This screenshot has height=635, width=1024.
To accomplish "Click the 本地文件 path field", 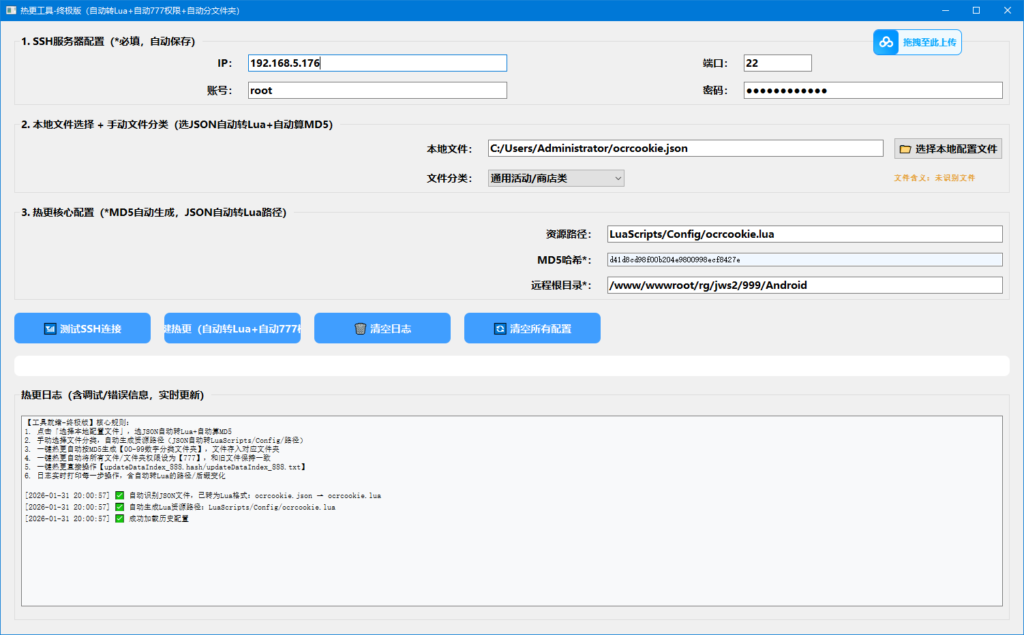I will (x=685, y=148).
